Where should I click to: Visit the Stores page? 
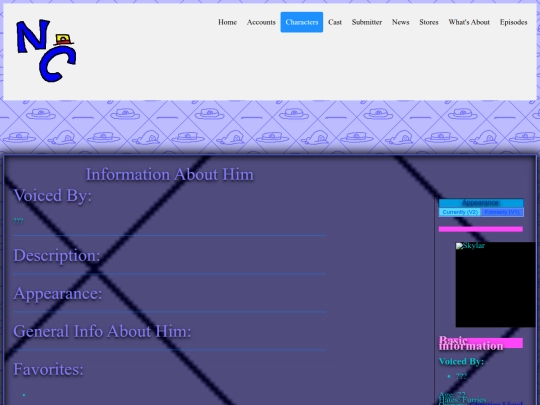click(429, 22)
